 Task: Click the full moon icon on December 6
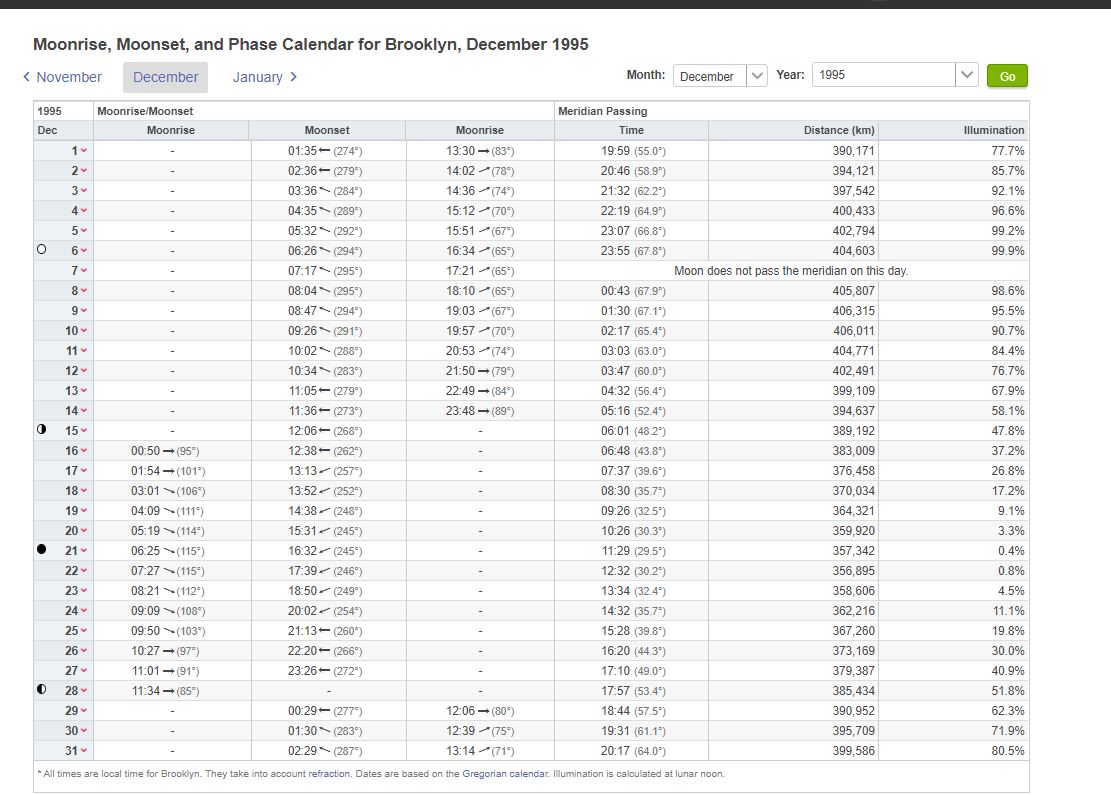coord(42,249)
